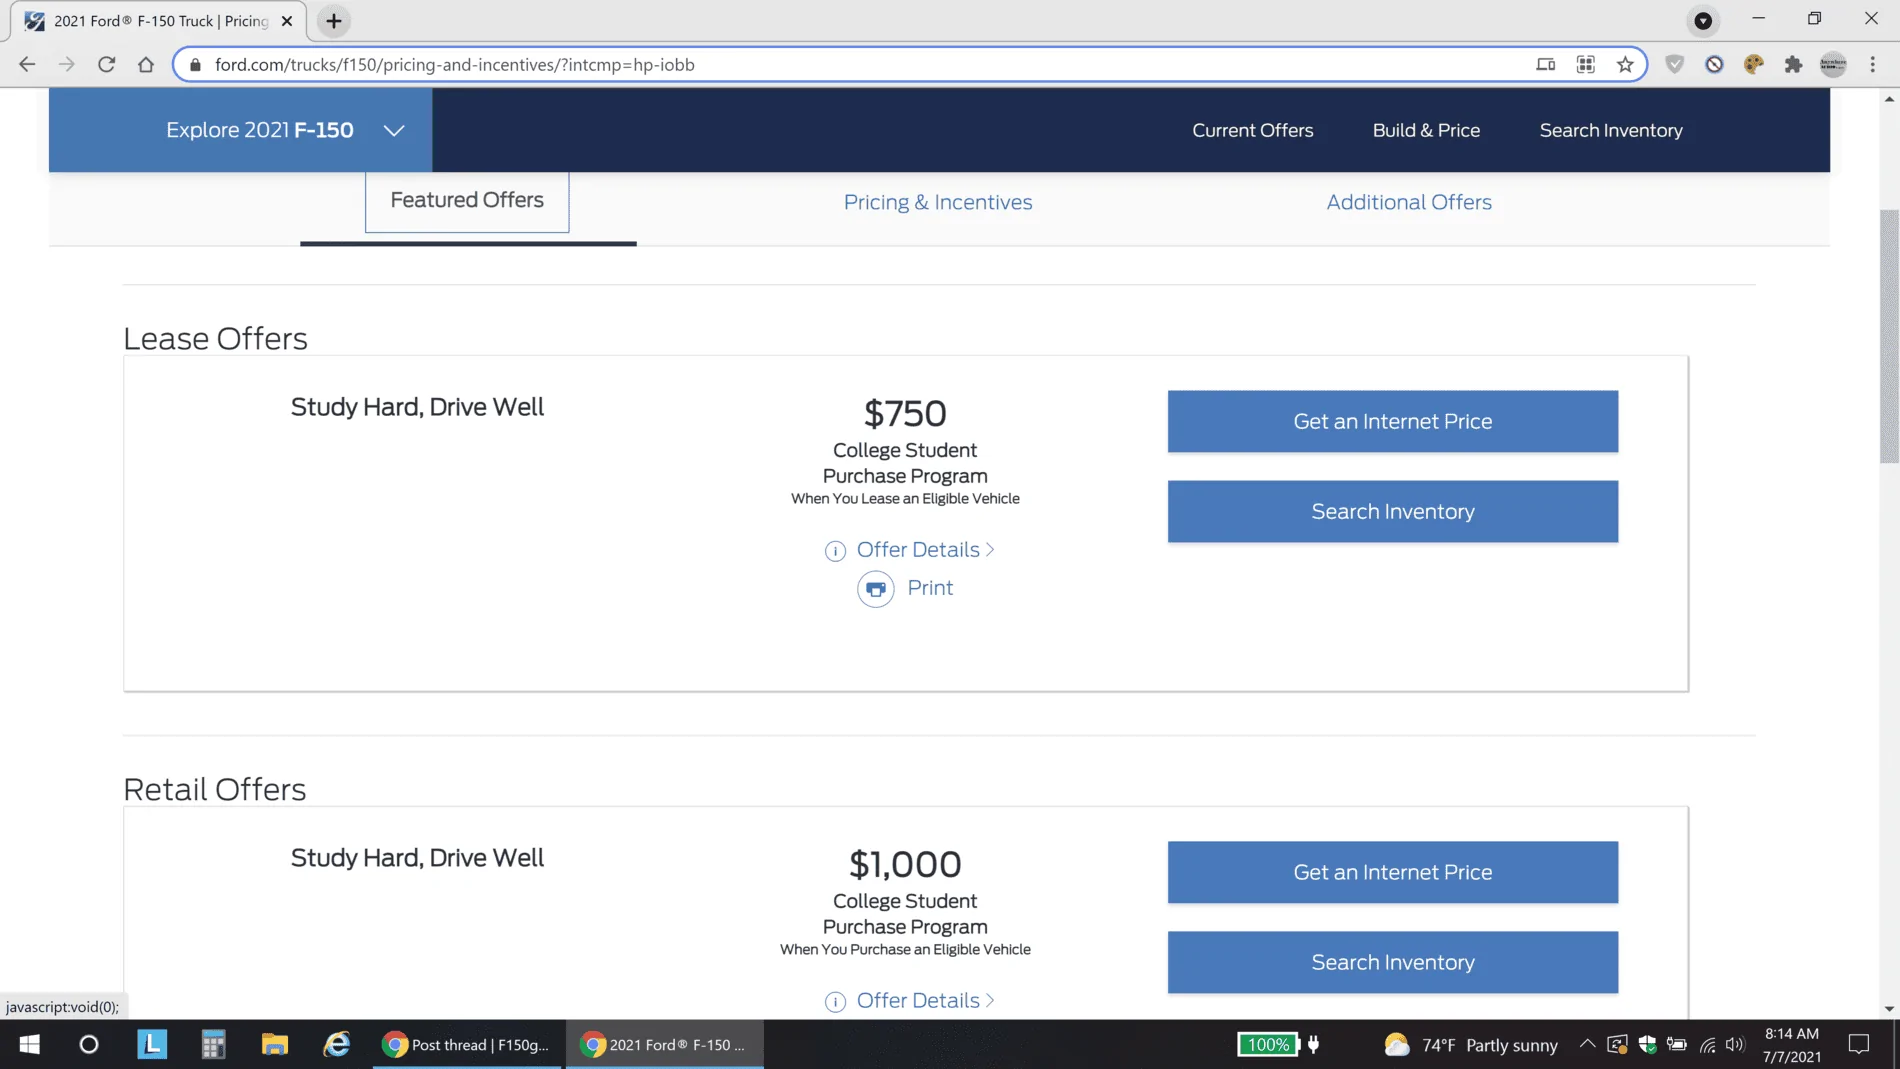Click Search Inventory in the navigation bar
The width and height of the screenshot is (1900, 1069).
(x=1610, y=130)
